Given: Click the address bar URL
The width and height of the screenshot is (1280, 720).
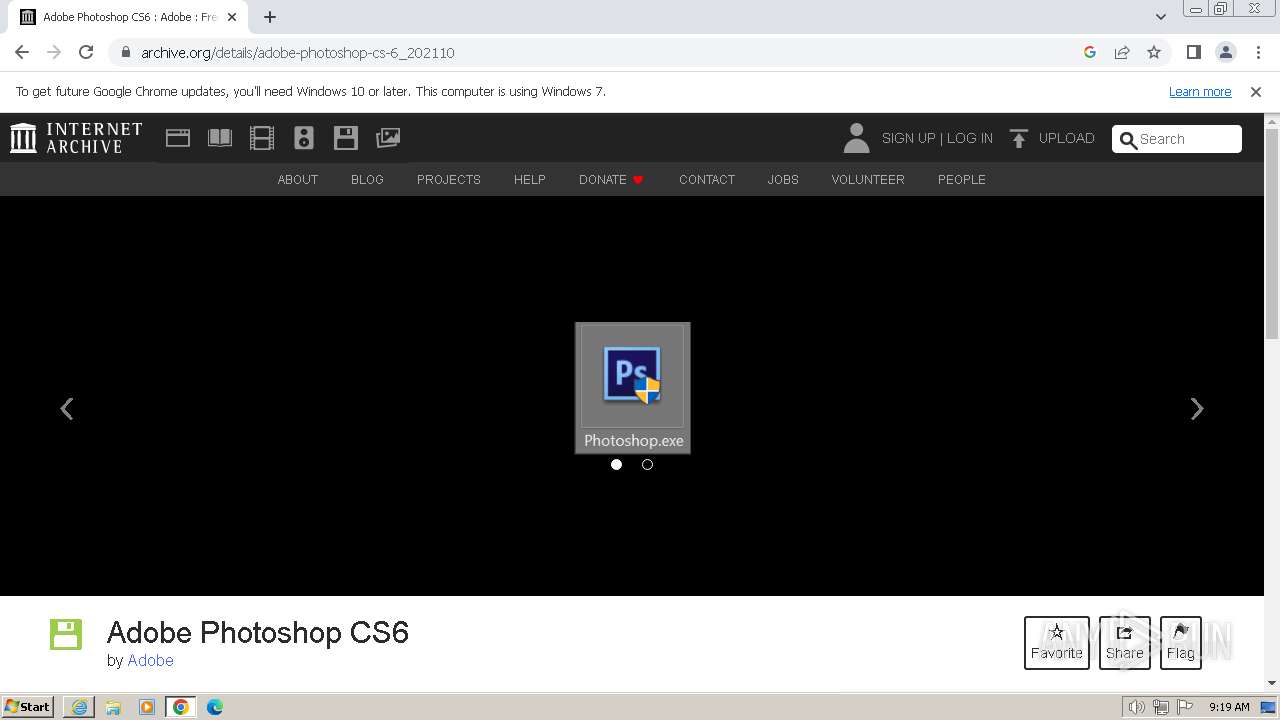Looking at the screenshot, I should (298, 52).
